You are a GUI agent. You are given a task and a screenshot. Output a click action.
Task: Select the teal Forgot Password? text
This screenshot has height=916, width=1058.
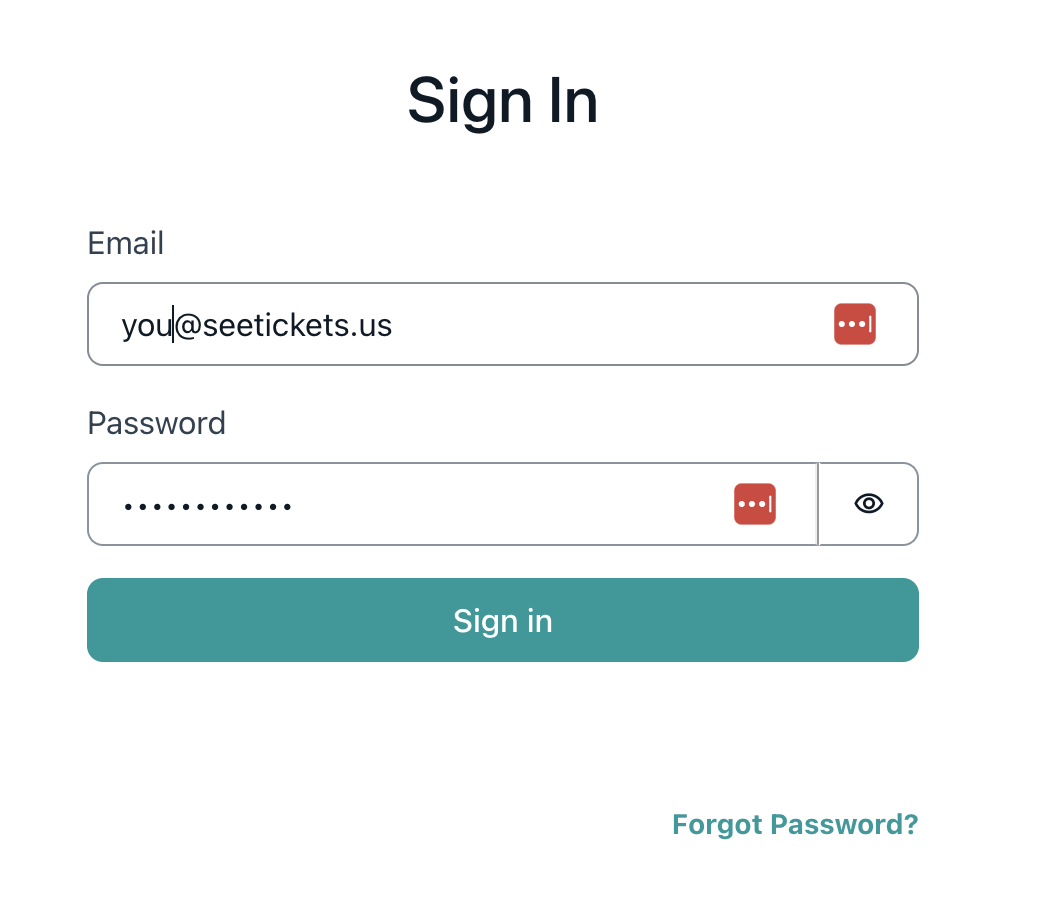coord(795,824)
